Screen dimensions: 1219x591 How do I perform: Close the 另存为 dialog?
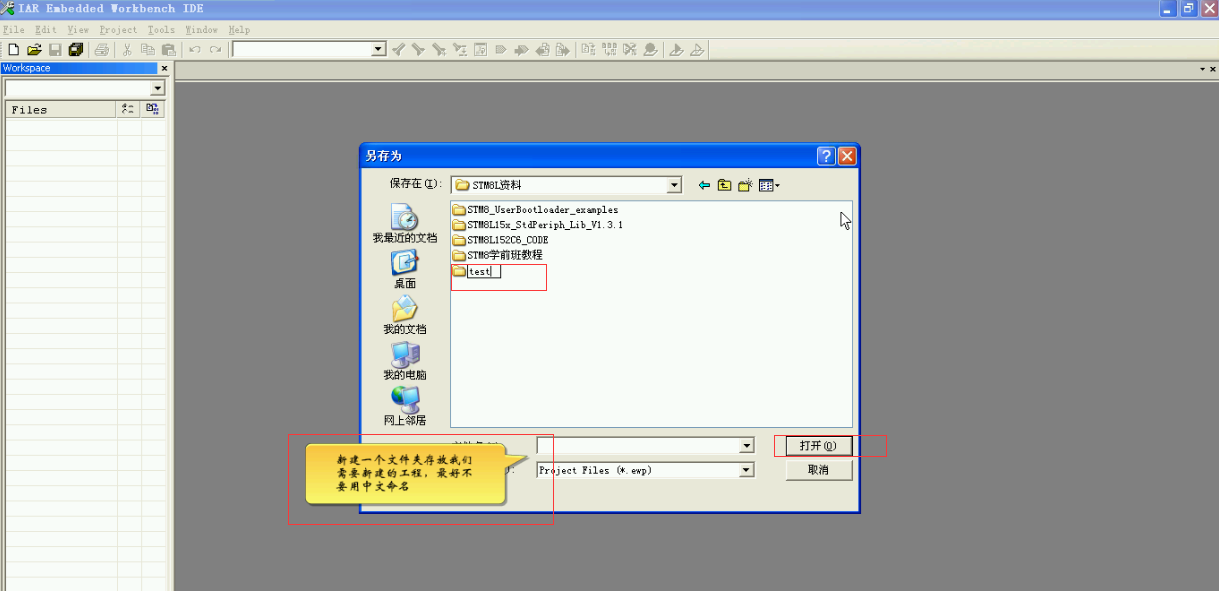tap(847, 156)
